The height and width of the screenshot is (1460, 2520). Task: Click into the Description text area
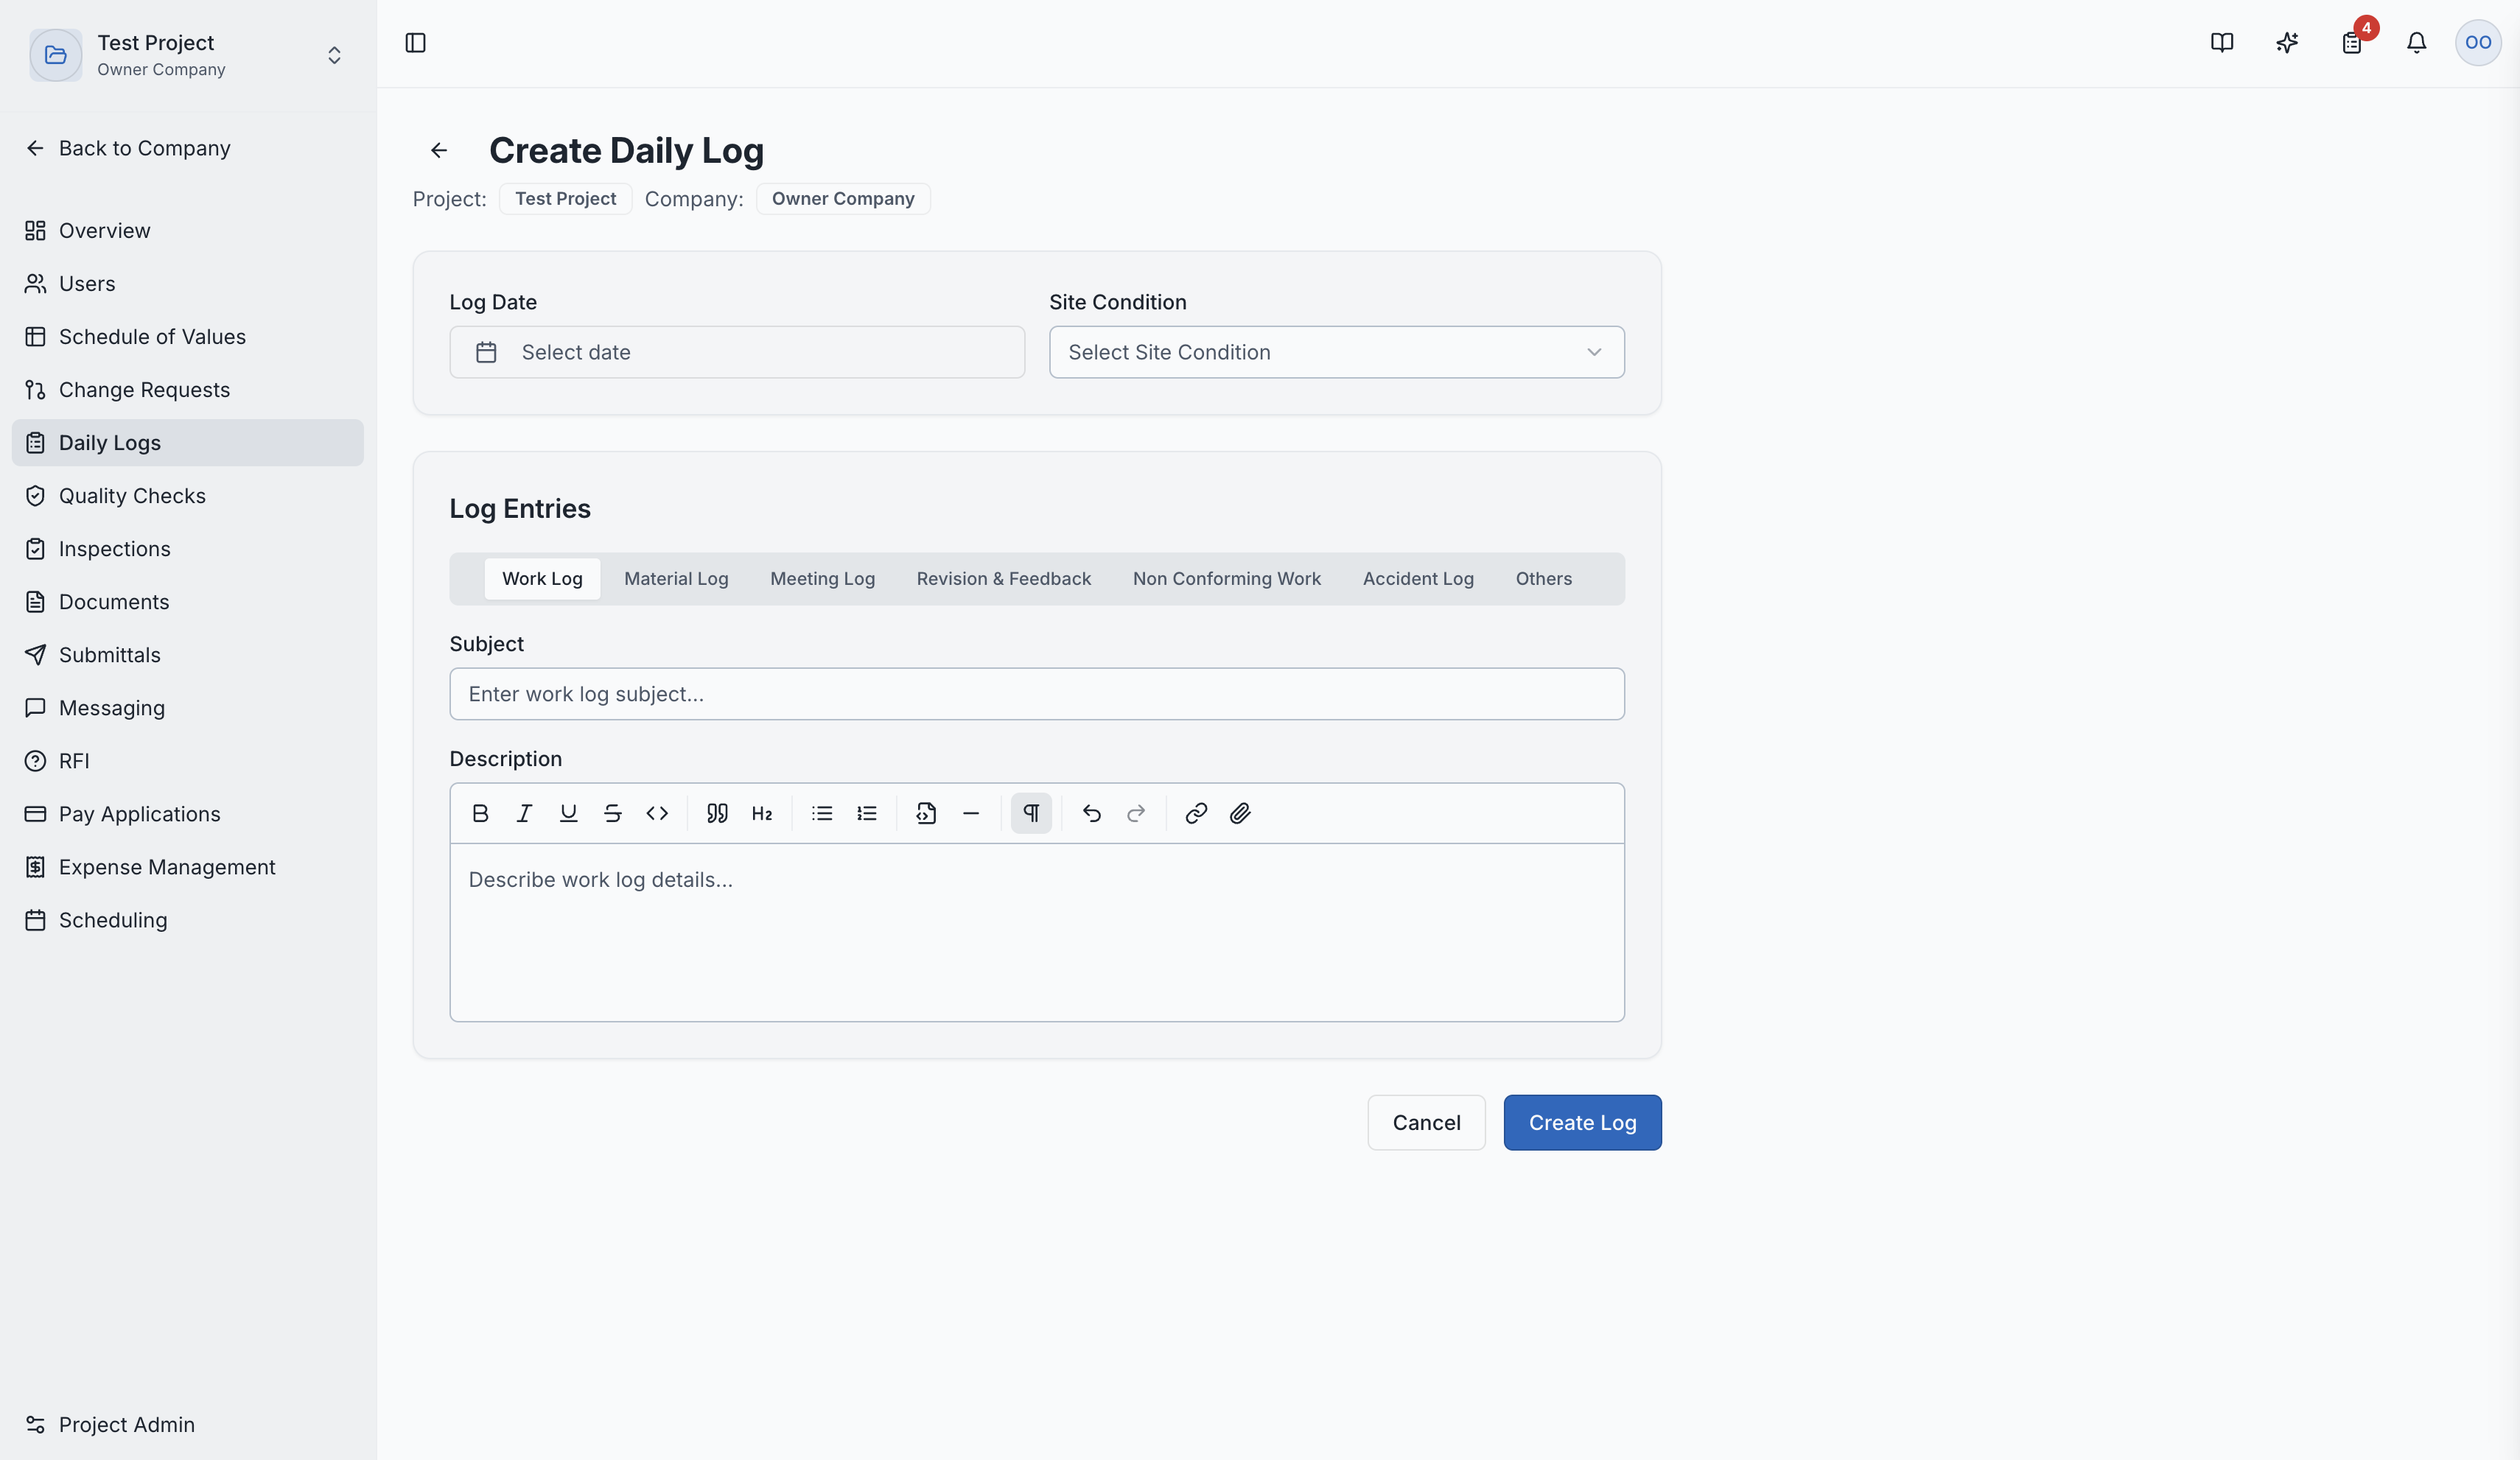(x=1036, y=932)
